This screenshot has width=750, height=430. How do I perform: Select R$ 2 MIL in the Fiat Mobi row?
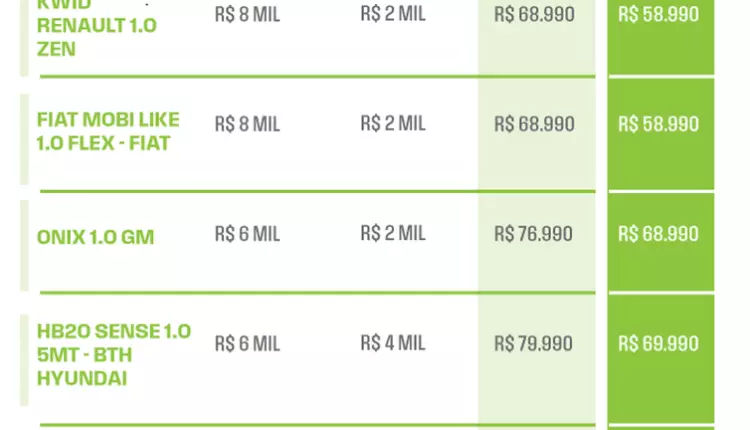point(393,124)
